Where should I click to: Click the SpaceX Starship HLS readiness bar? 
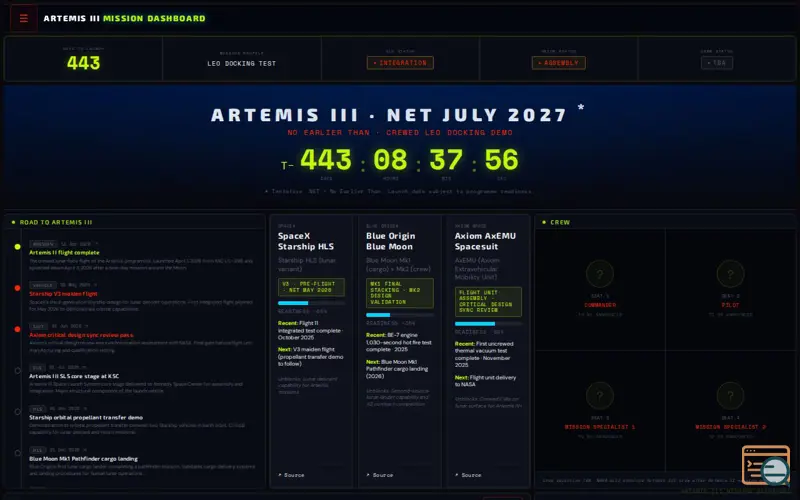coord(311,303)
